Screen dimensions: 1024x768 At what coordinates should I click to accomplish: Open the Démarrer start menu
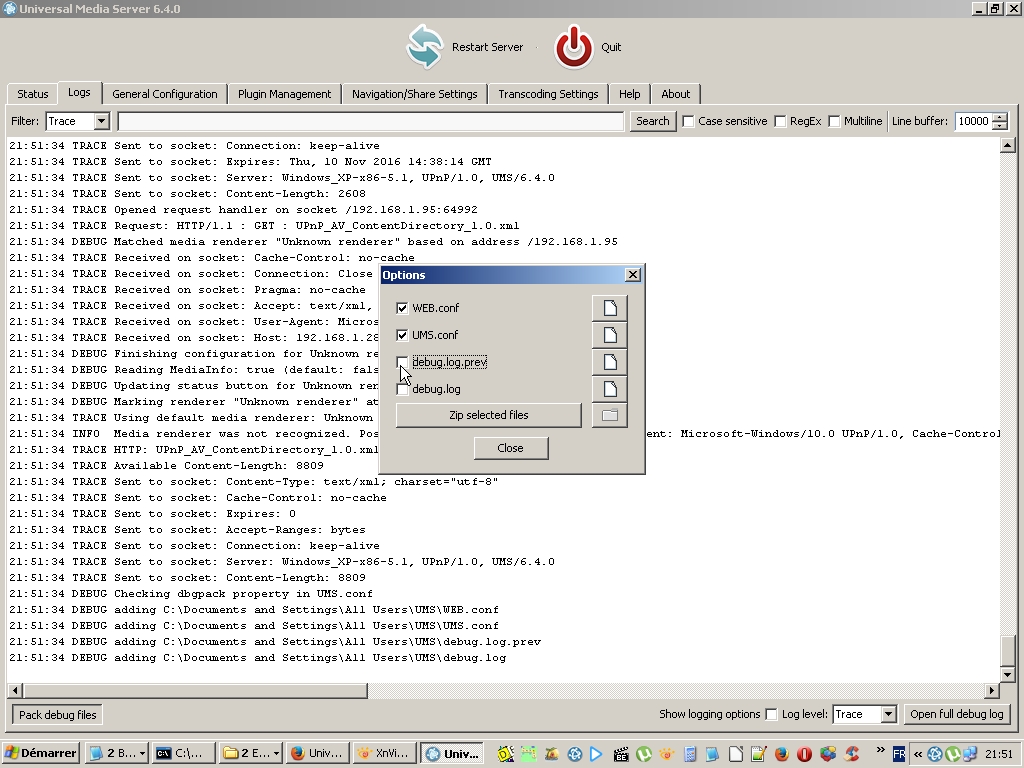coord(40,753)
